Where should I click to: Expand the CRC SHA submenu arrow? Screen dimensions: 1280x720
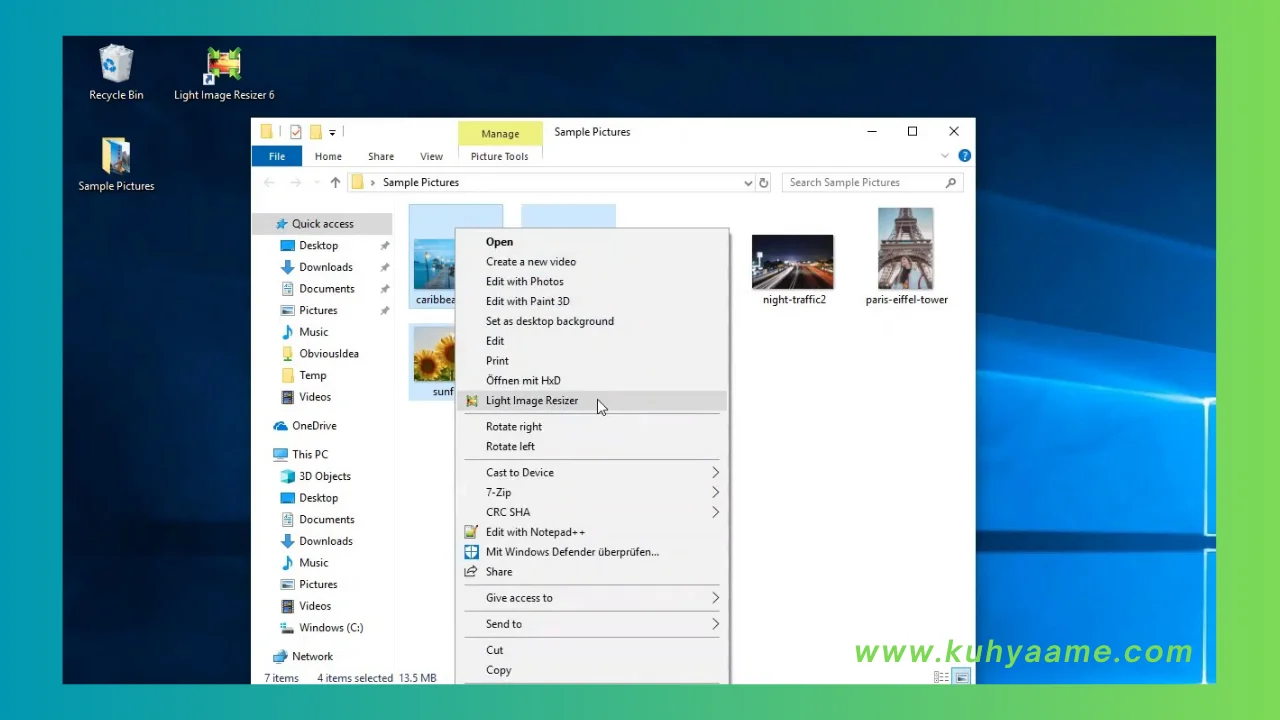[x=715, y=512]
